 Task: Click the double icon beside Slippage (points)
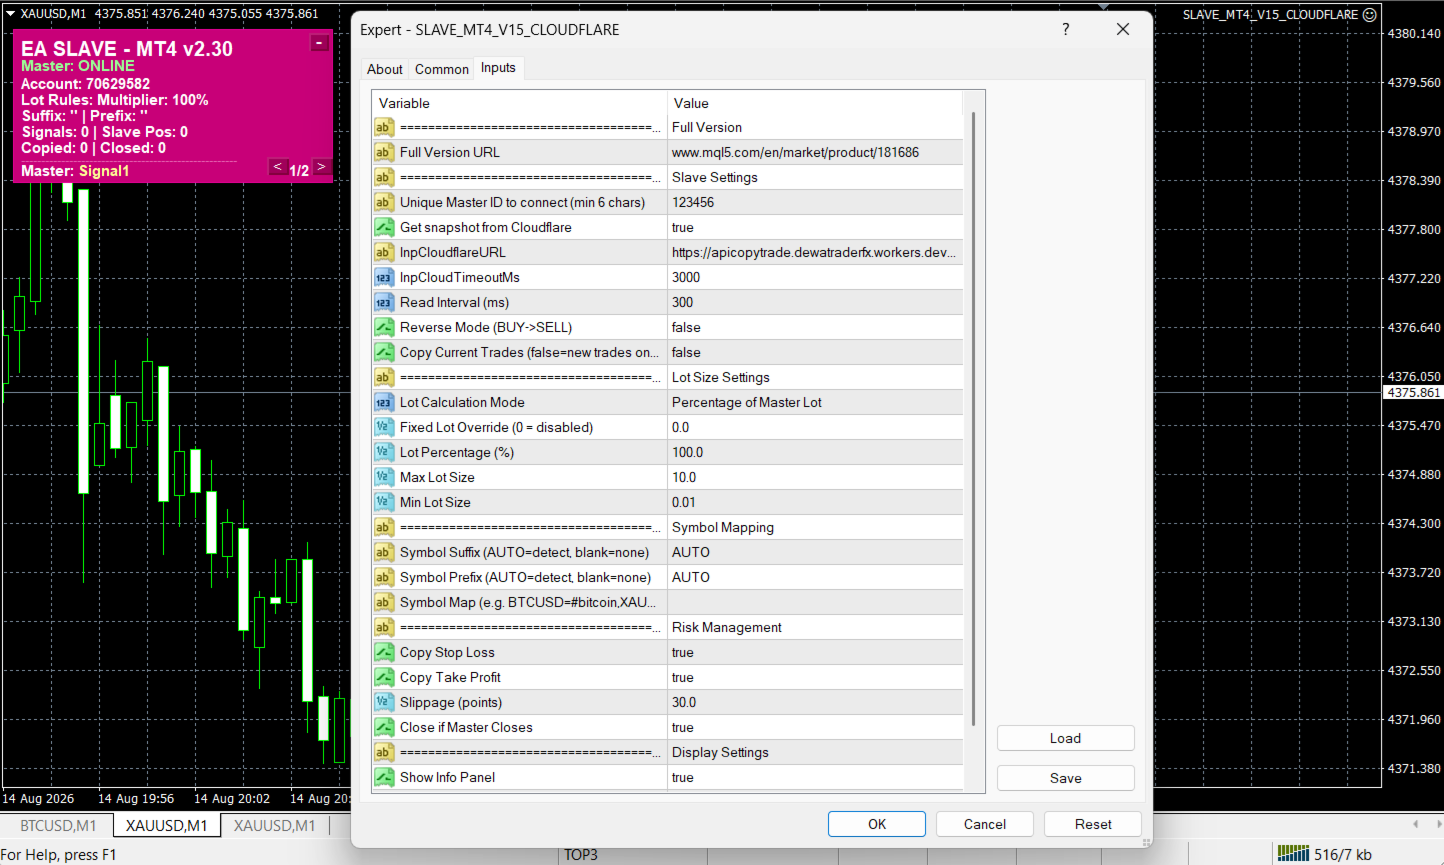(x=384, y=702)
